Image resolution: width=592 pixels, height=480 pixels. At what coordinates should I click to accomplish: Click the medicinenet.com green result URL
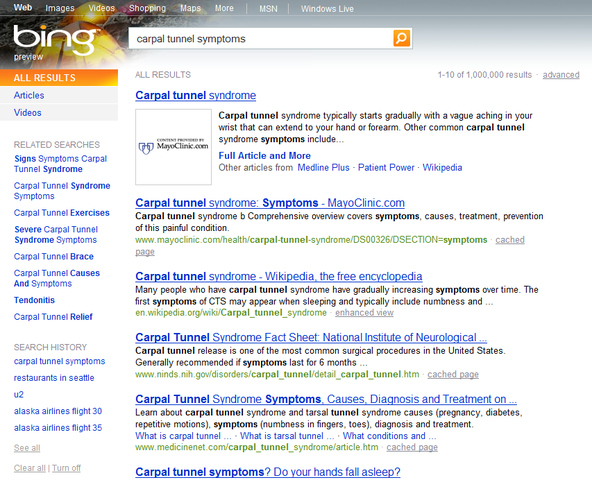pyautogui.click(x=257, y=447)
